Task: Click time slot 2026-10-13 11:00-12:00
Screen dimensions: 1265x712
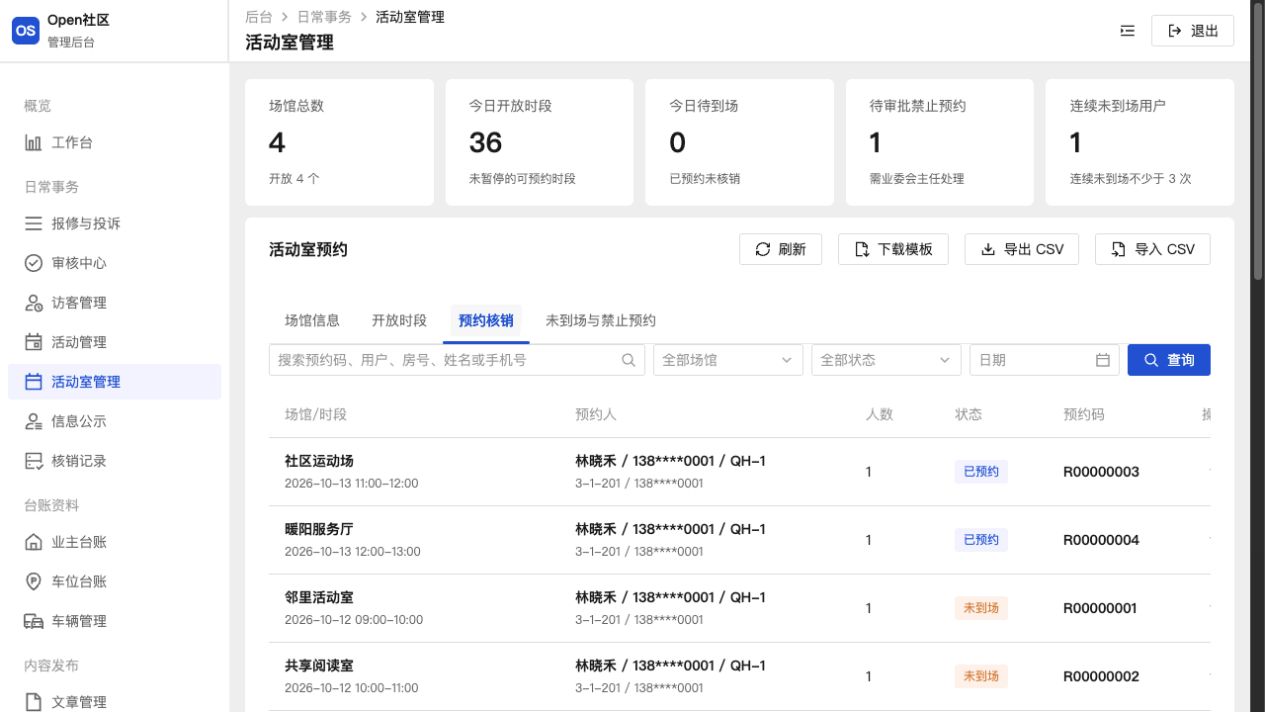Action: [x=351, y=483]
